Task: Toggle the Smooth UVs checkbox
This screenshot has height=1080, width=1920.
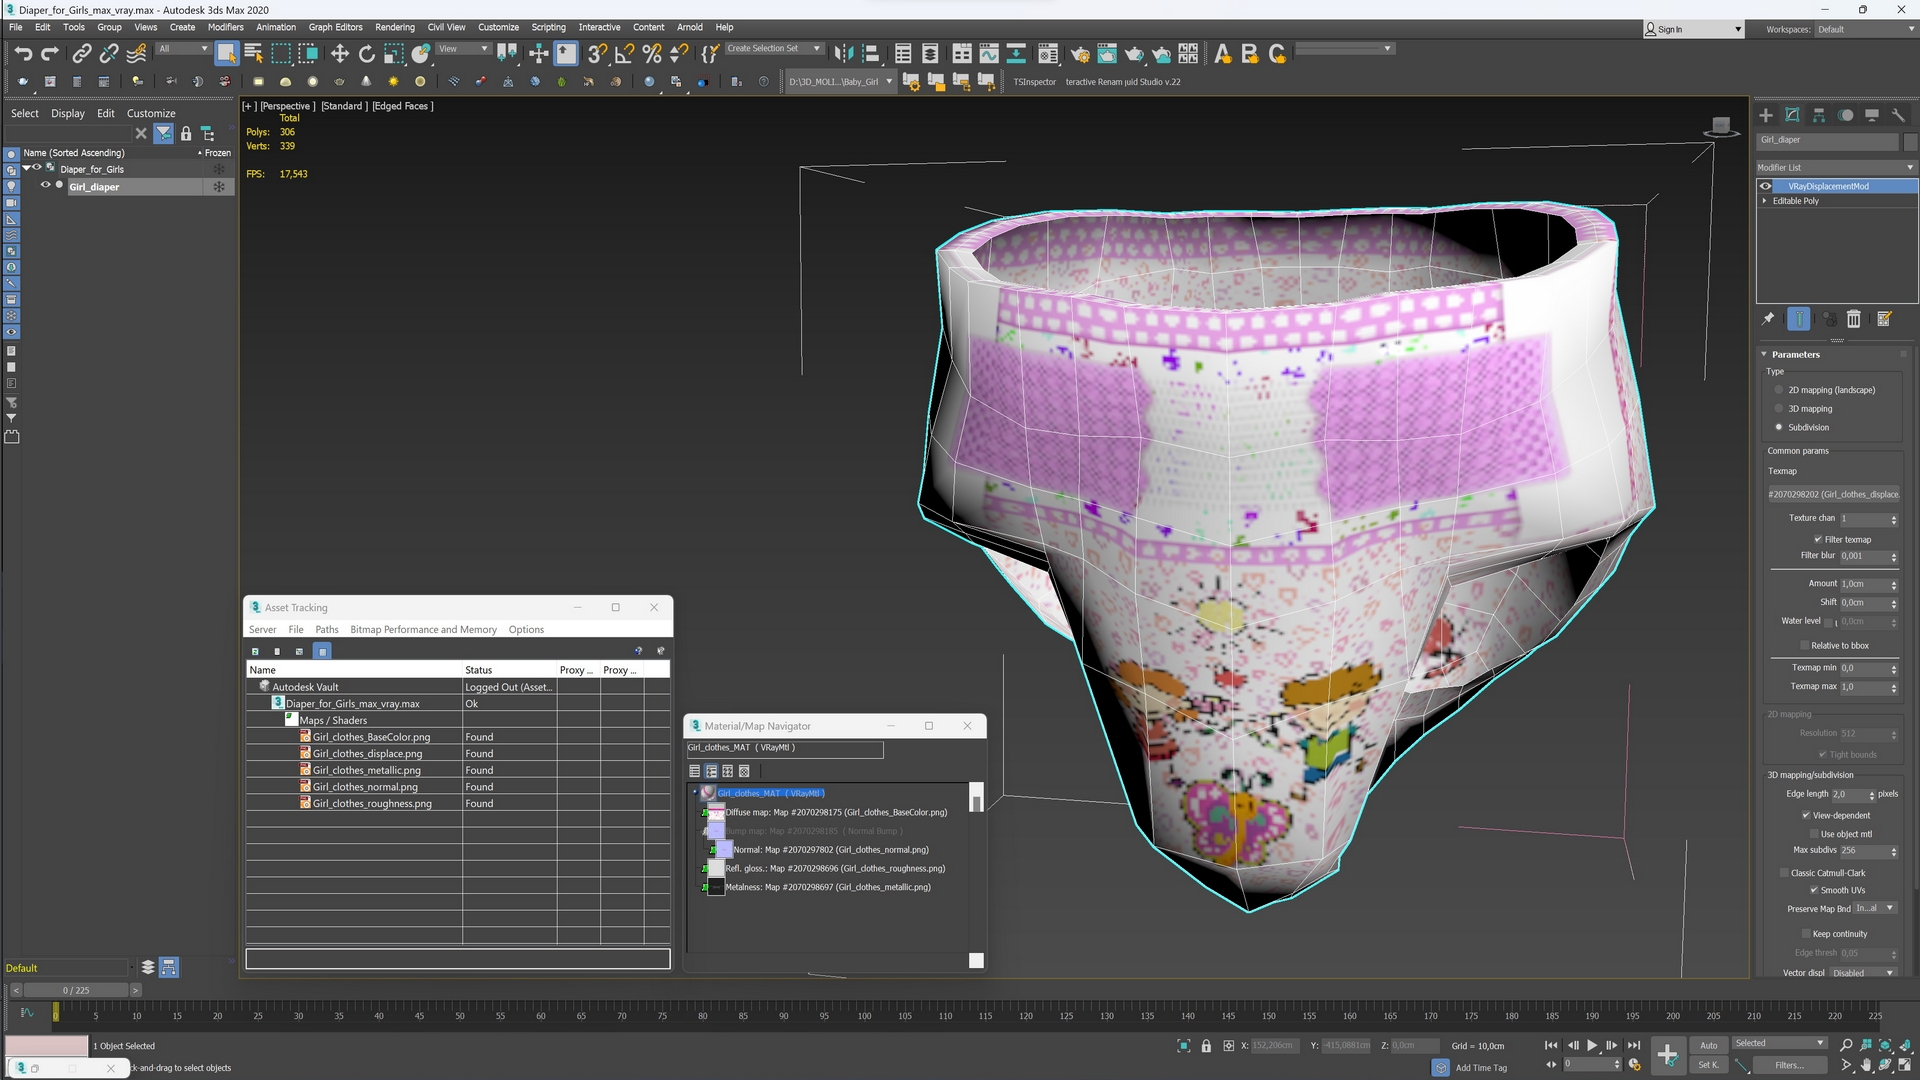Action: click(x=1814, y=890)
